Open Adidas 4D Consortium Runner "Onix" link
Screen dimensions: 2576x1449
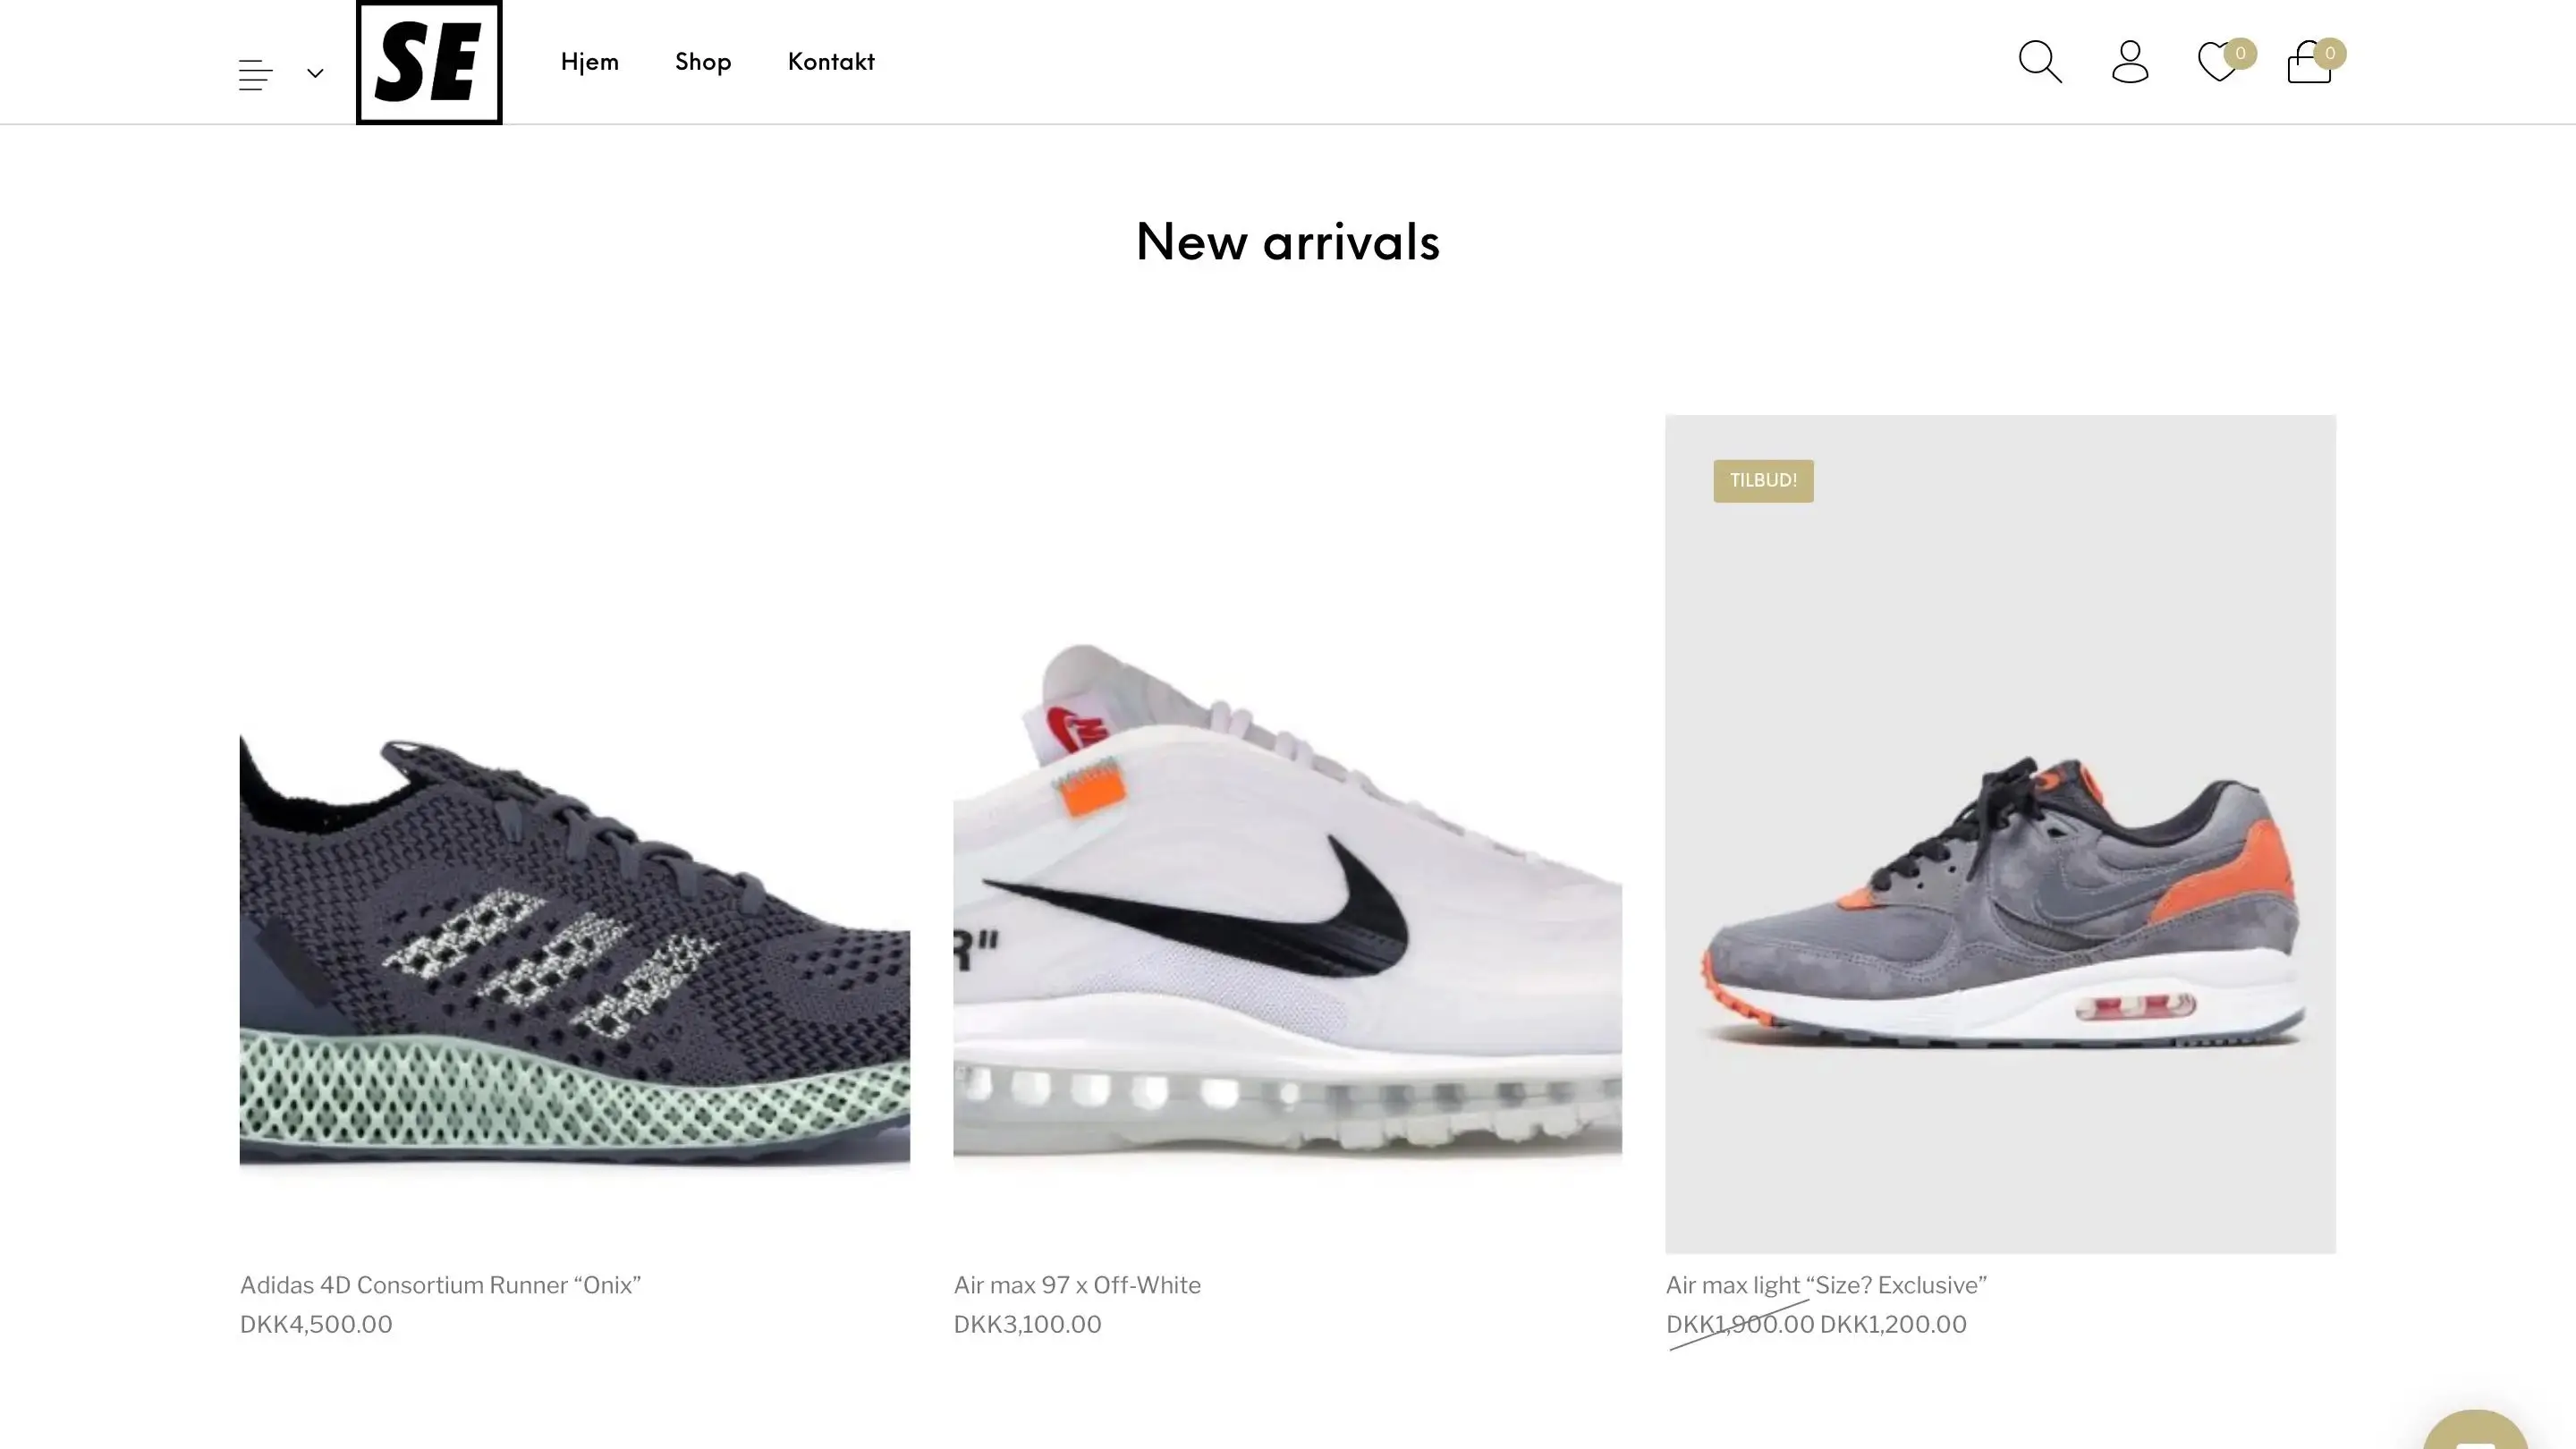click(440, 1285)
